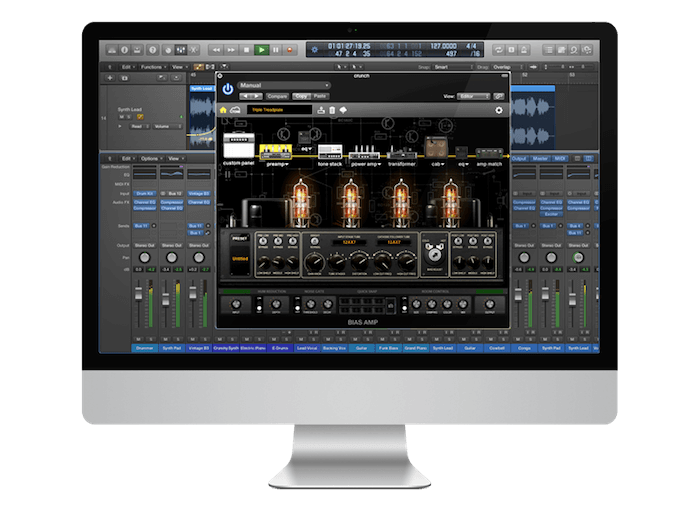The height and width of the screenshot is (524, 698).
Task: Open the Media Browser button
Action: (587, 50)
